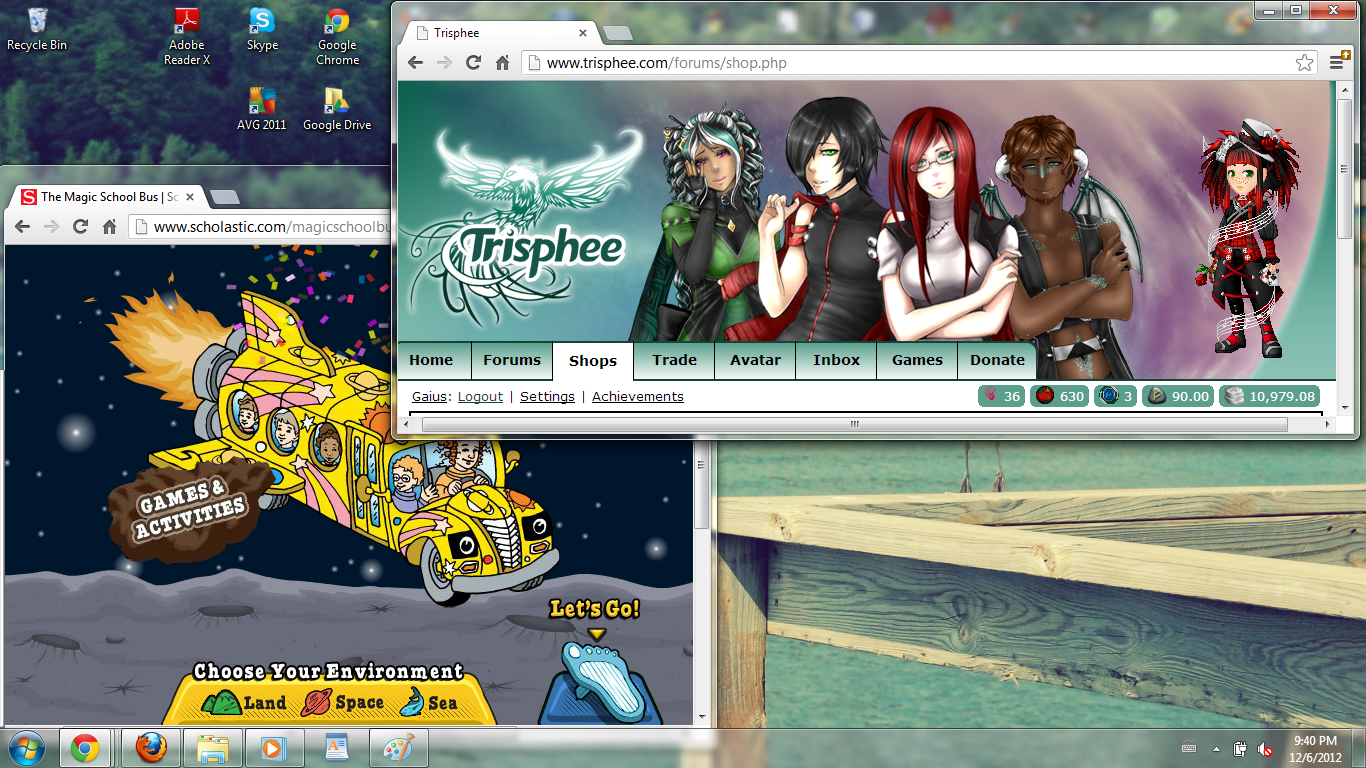Open Paint from the taskbar
The width and height of the screenshot is (1366, 768).
tap(399, 748)
